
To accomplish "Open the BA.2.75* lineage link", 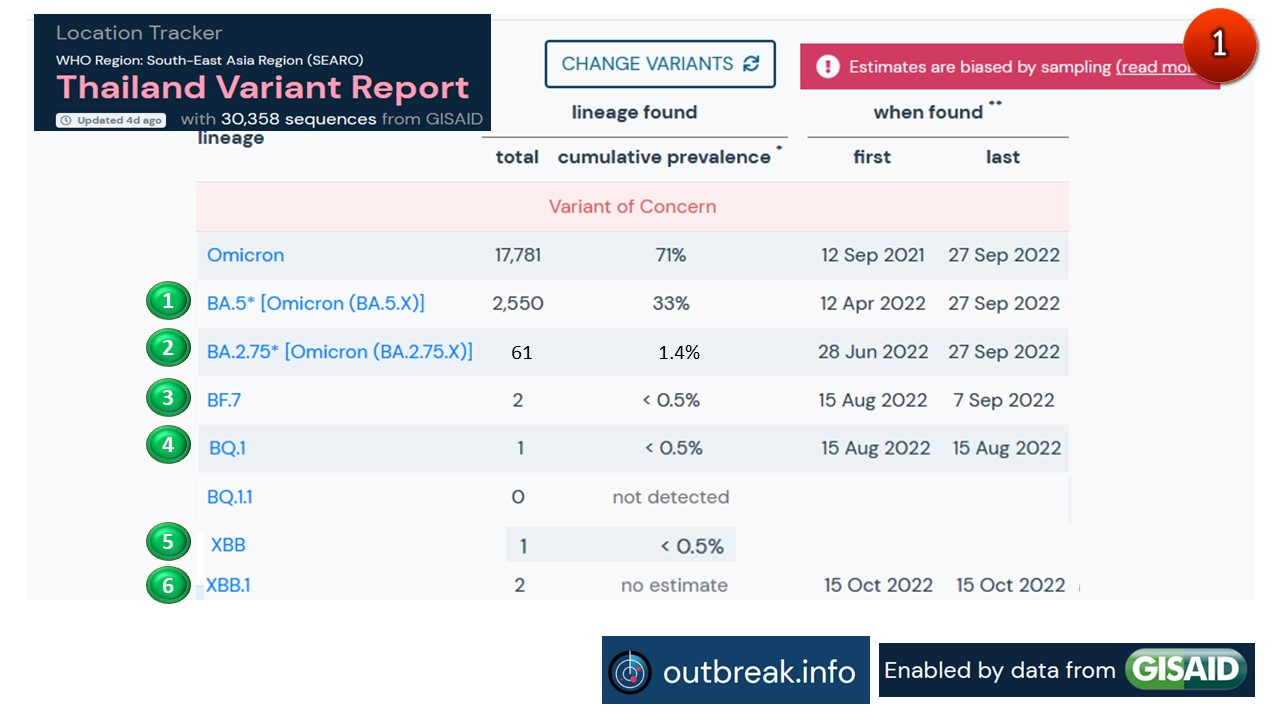I will tap(339, 351).
